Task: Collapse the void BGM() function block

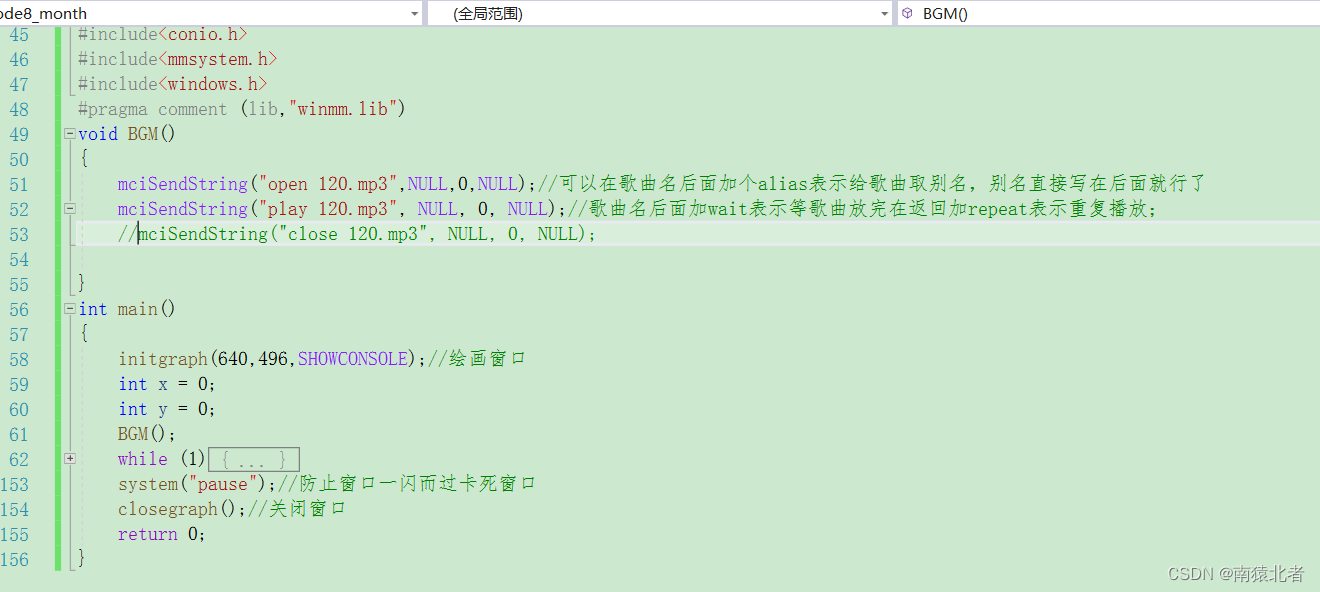Action: [x=69, y=133]
